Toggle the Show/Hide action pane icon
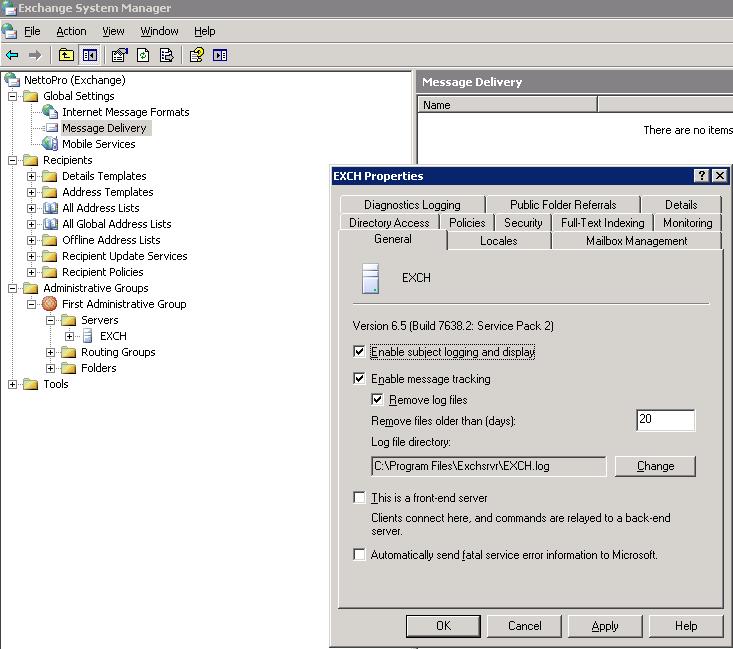This screenshot has width=733, height=649. (220, 55)
